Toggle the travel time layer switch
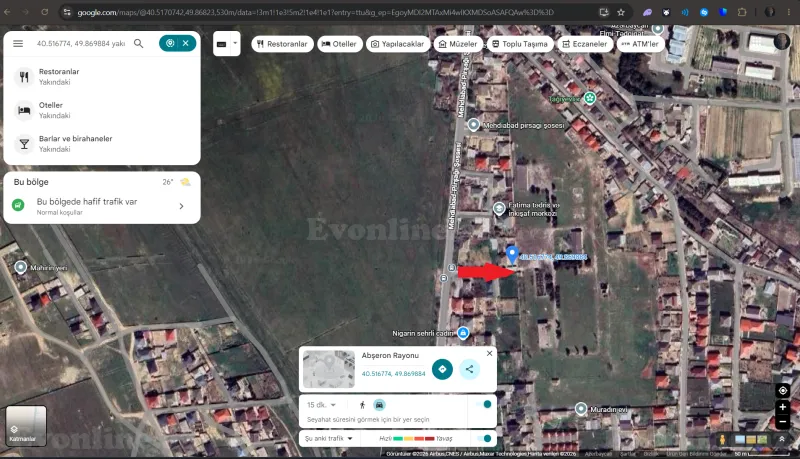 point(484,404)
